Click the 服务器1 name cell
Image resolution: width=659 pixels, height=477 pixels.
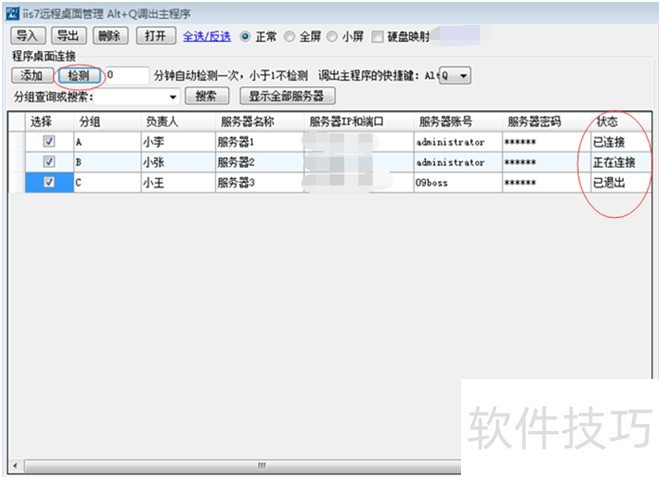coord(259,142)
